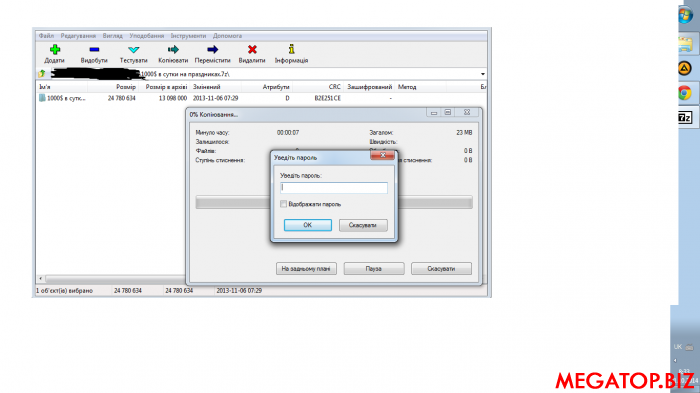This screenshot has height=393, width=700.
Task: Switch to Chrome via taskbar icon
Action: [685, 93]
